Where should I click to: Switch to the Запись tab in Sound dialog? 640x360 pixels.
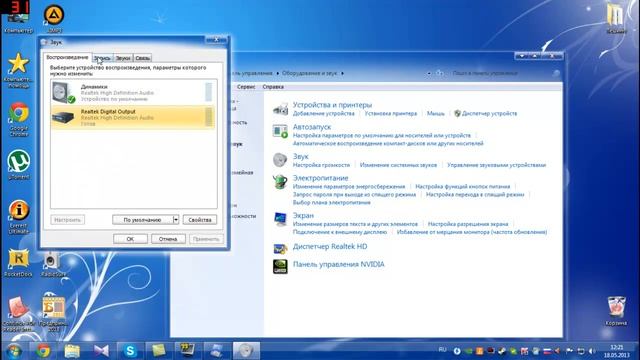coord(102,58)
